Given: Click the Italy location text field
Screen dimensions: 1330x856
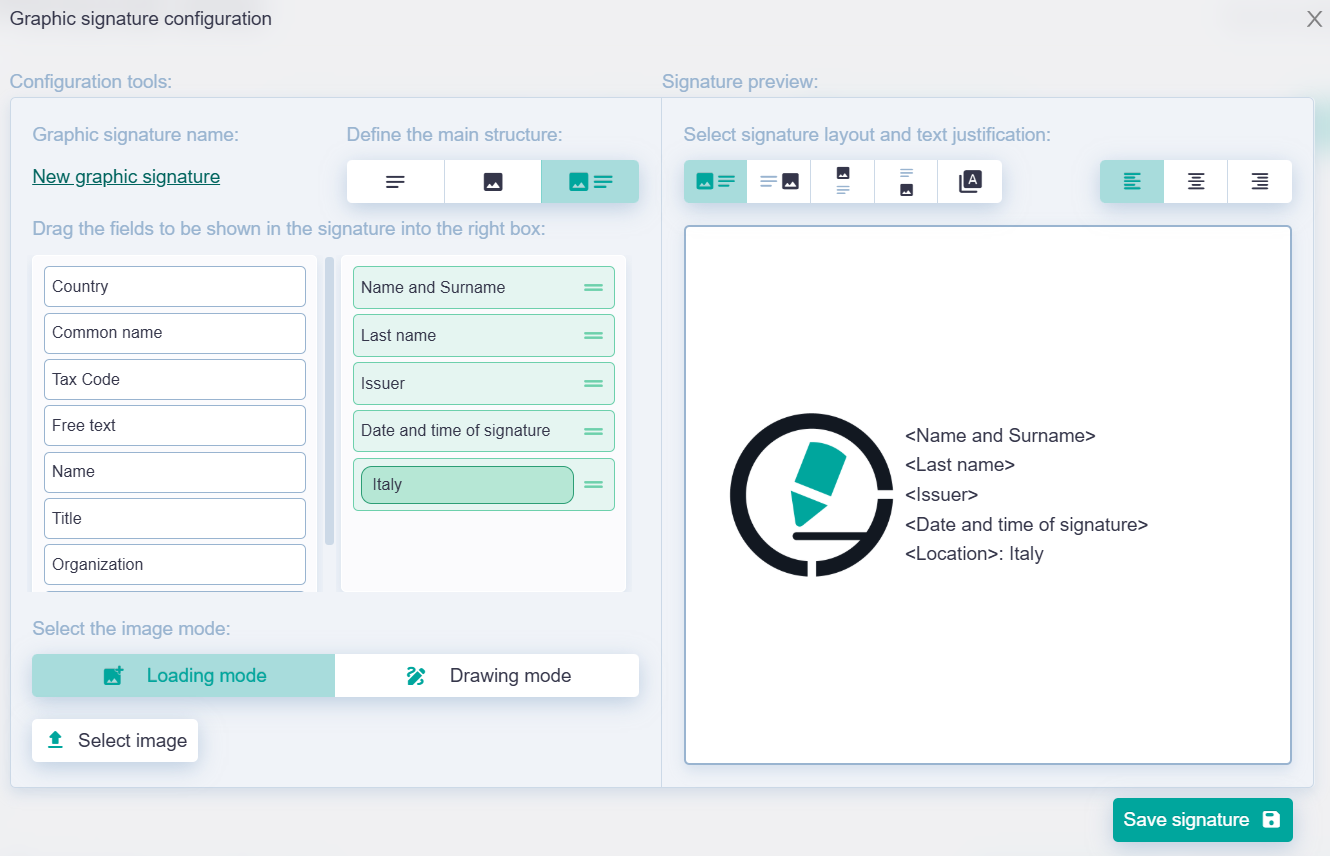Looking at the screenshot, I should tap(466, 485).
